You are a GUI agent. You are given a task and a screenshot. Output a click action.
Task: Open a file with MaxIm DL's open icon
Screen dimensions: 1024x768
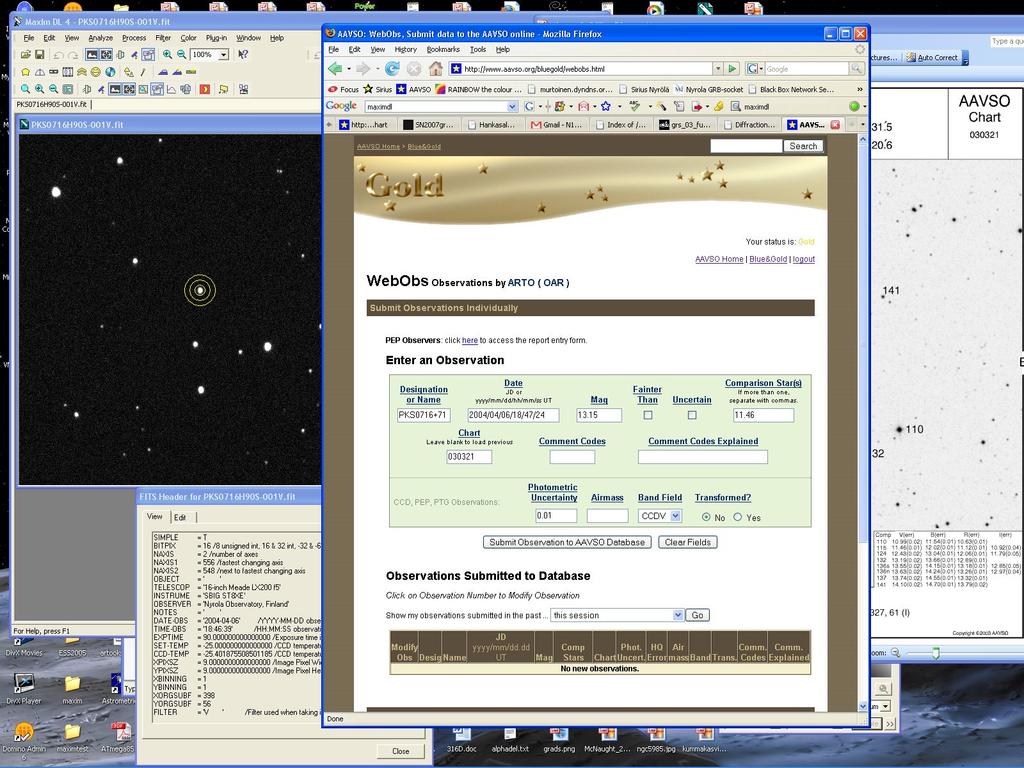pyautogui.click(x=25, y=54)
